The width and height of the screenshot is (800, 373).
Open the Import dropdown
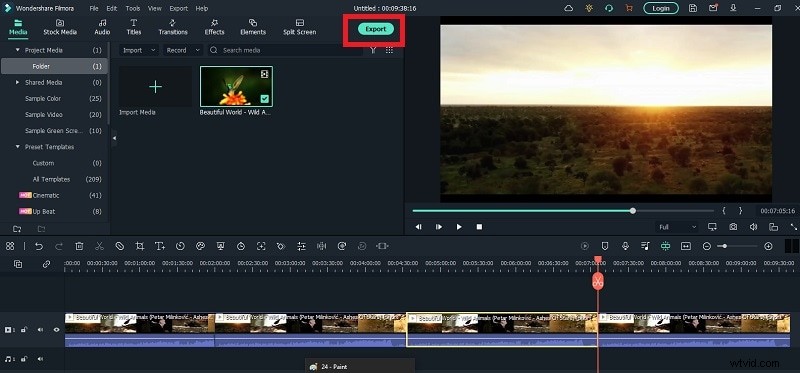139,50
